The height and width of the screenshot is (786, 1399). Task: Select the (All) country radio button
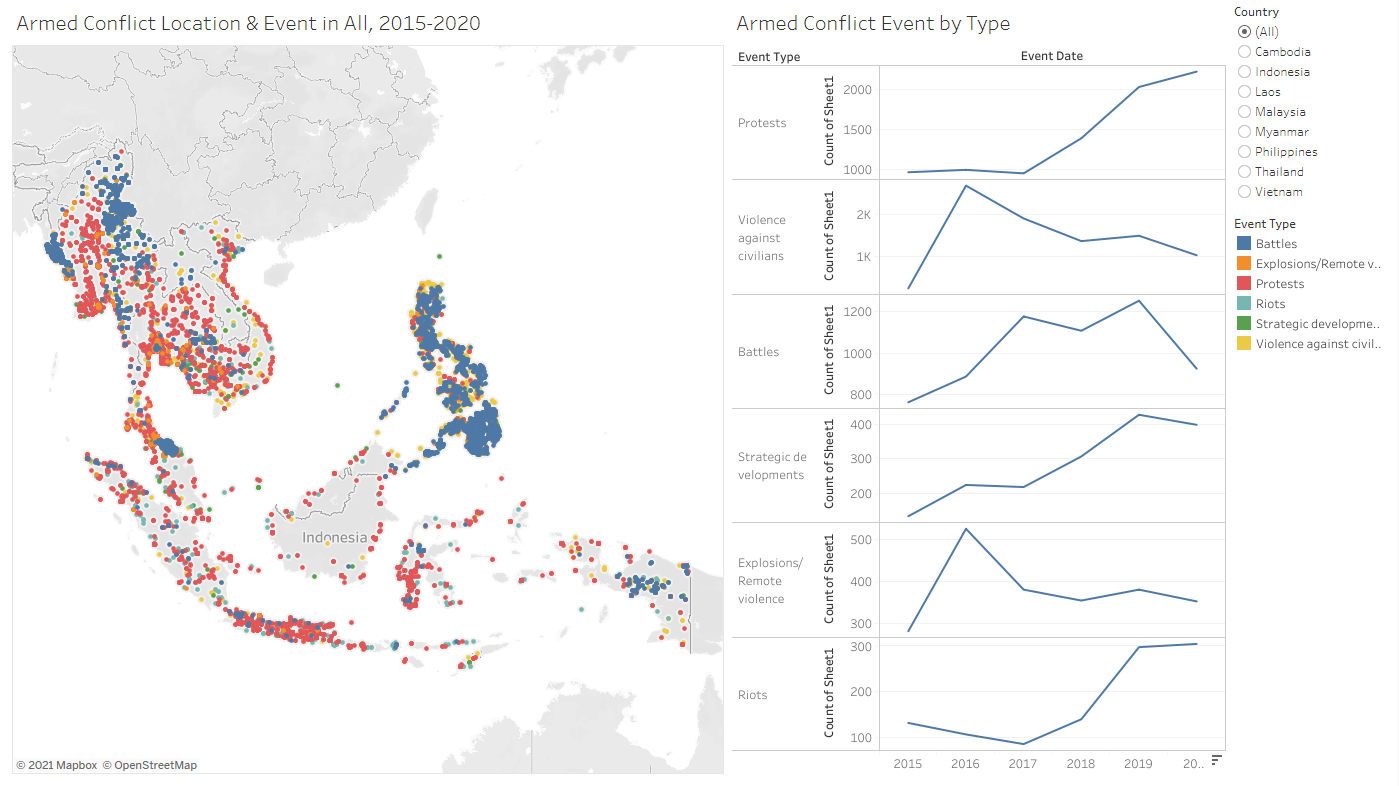tap(1244, 32)
